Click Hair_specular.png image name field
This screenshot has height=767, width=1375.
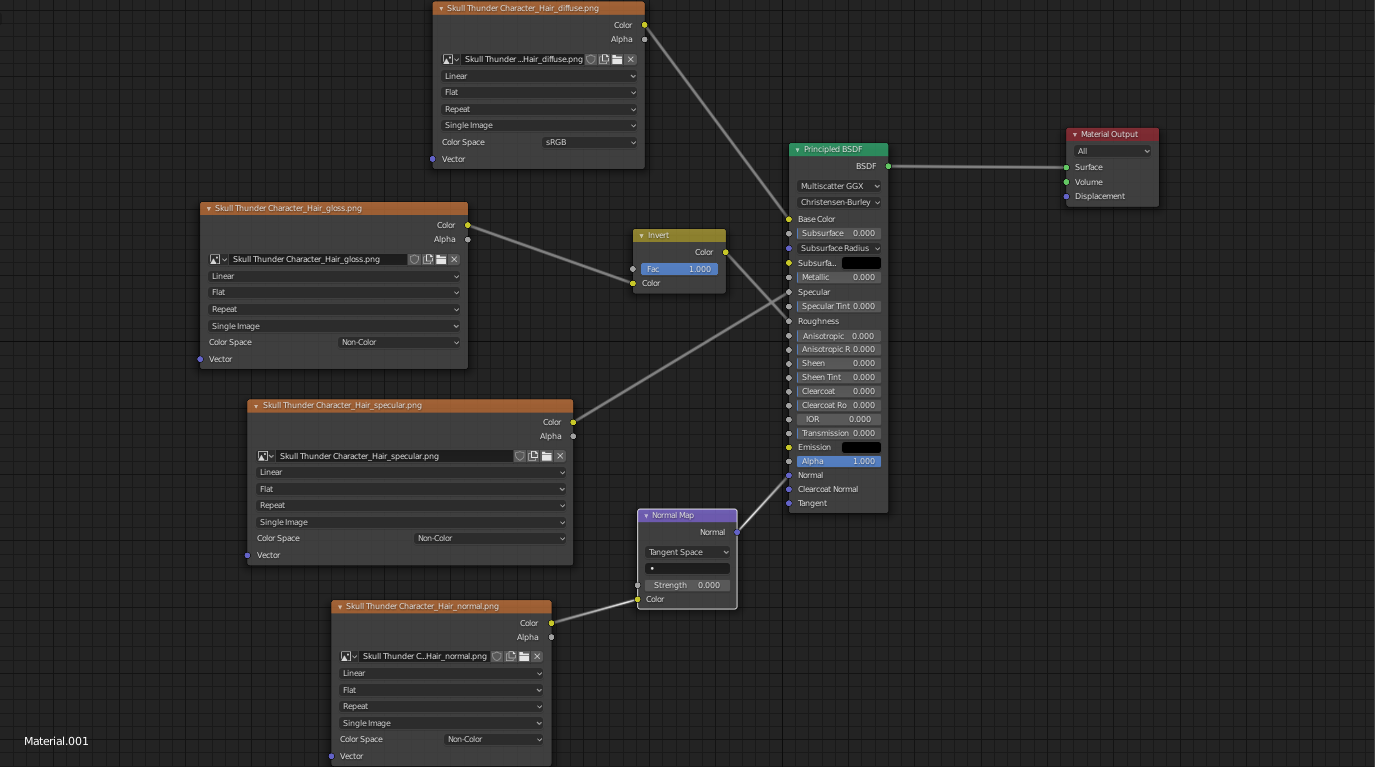394,456
